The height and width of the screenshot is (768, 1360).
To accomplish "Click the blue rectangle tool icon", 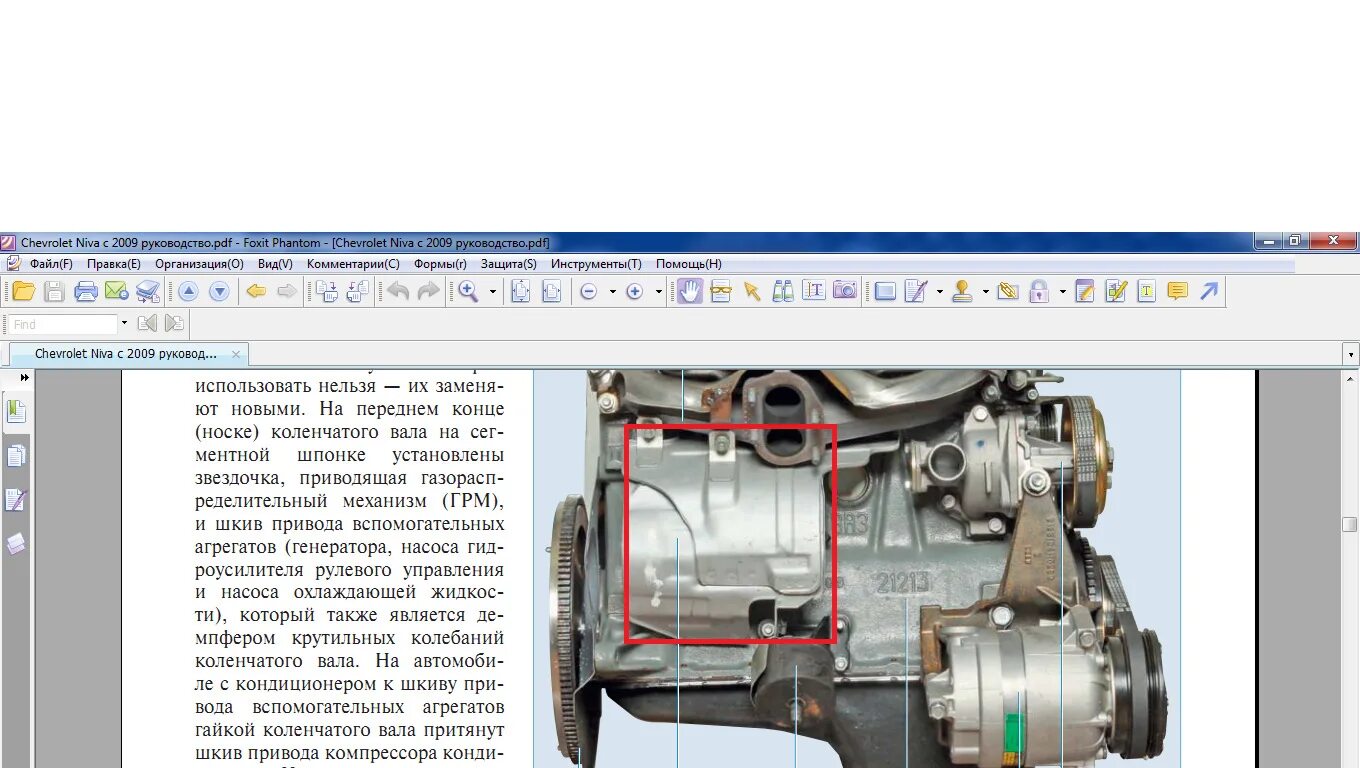I will [884, 291].
